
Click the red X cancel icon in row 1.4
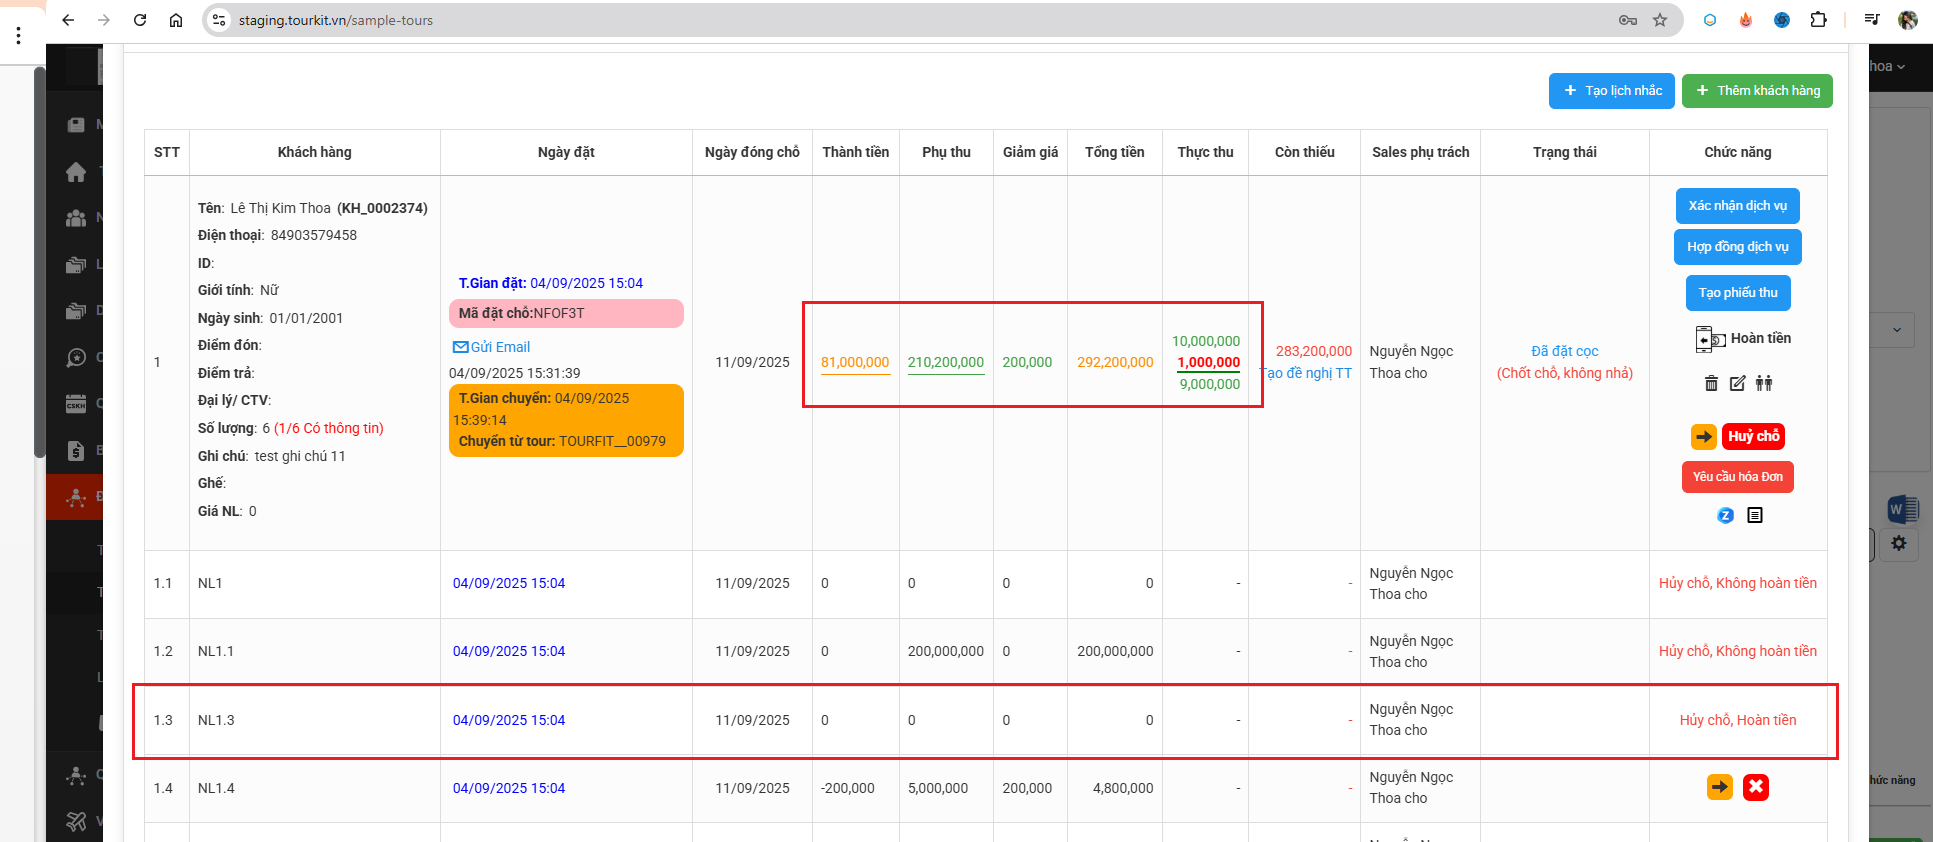1756,788
